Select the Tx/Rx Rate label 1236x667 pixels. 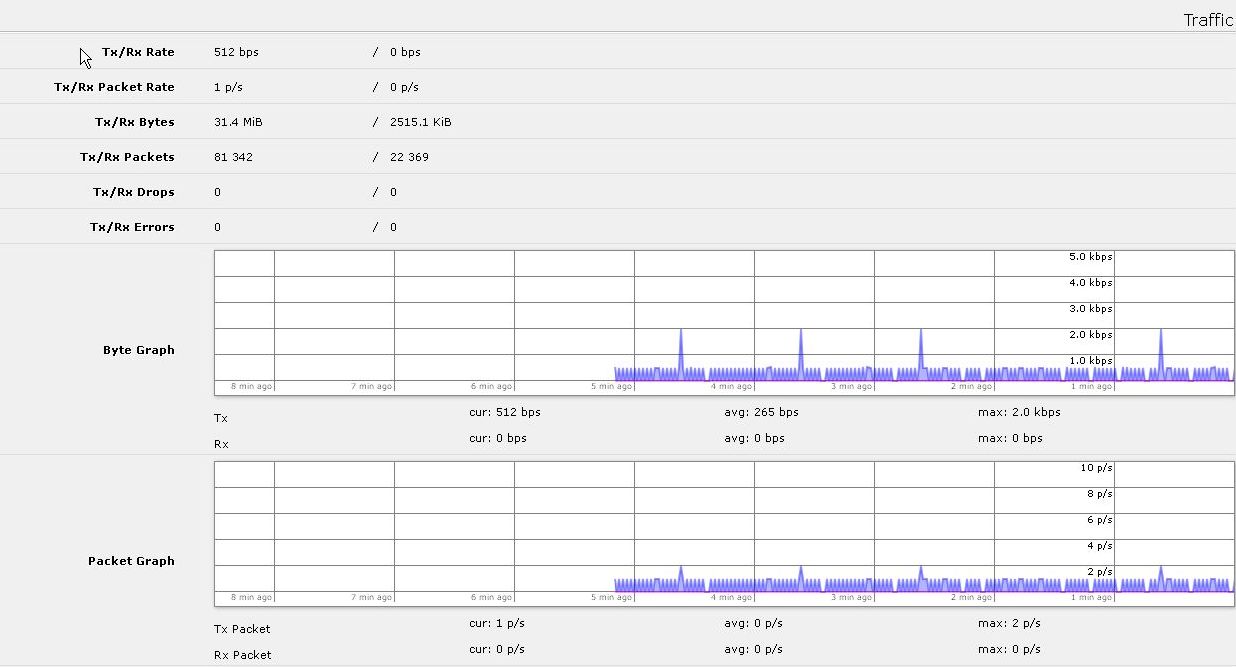[138, 52]
